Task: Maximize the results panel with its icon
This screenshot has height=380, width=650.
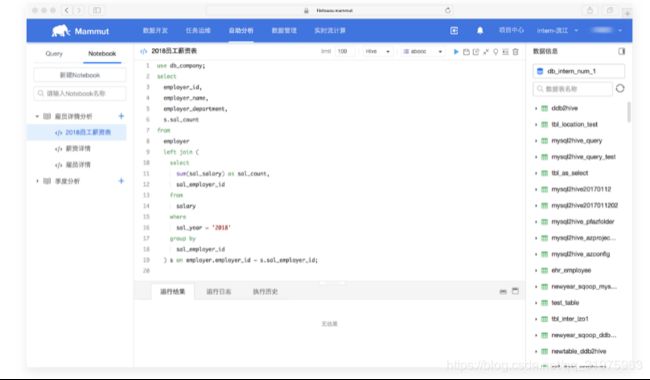Action: (515, 291)
